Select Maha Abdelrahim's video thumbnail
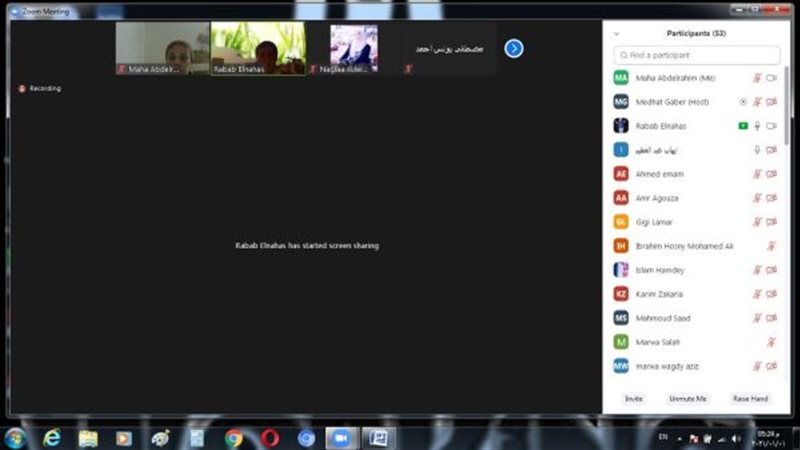Screen dimensions: 800x450 pos(162,48)
